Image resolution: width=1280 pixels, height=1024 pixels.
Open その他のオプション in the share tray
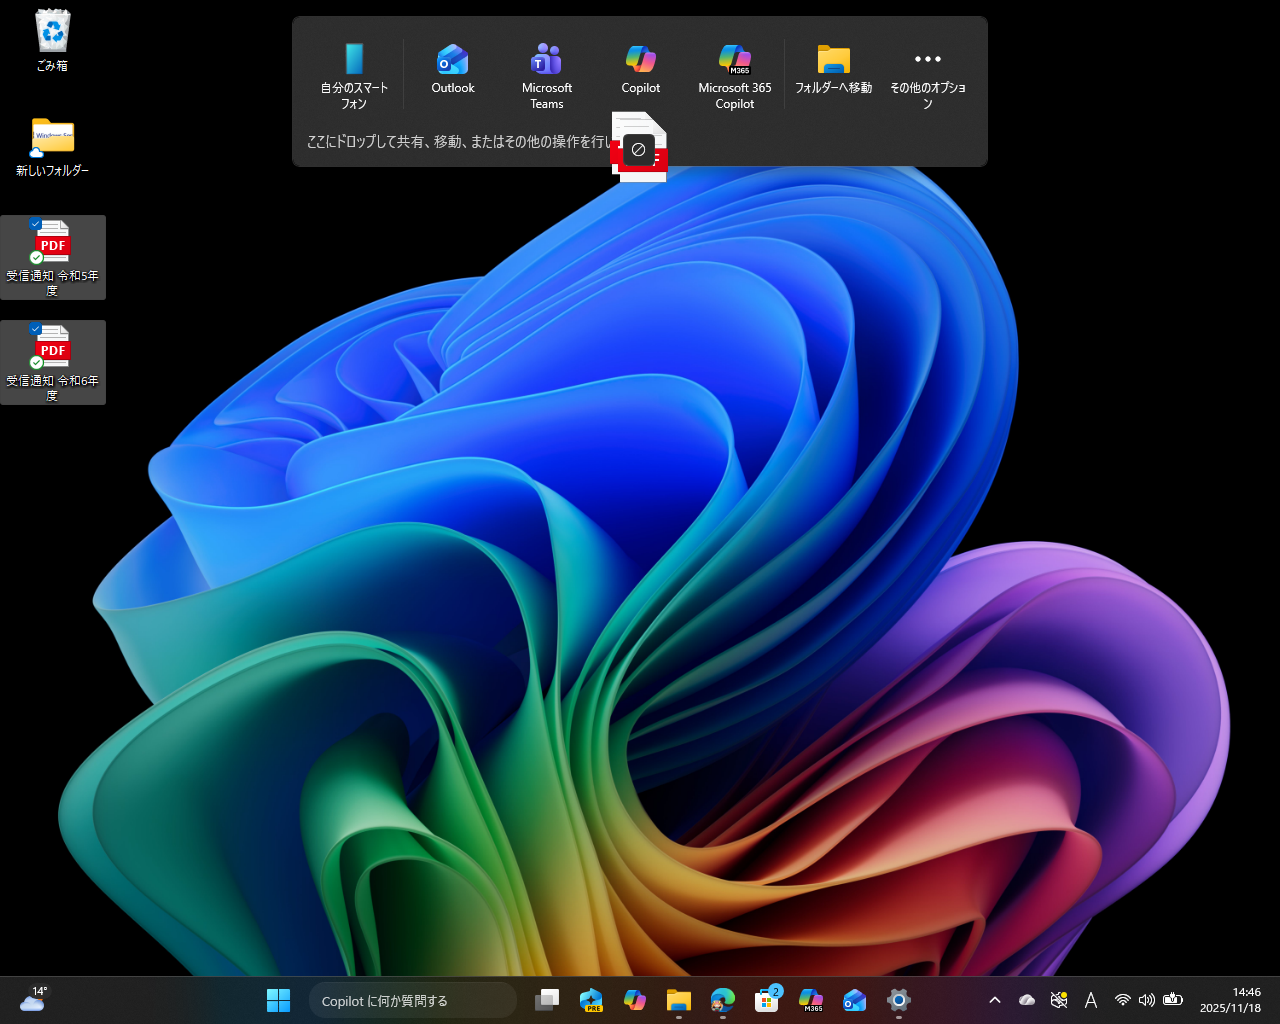[928, 75]
